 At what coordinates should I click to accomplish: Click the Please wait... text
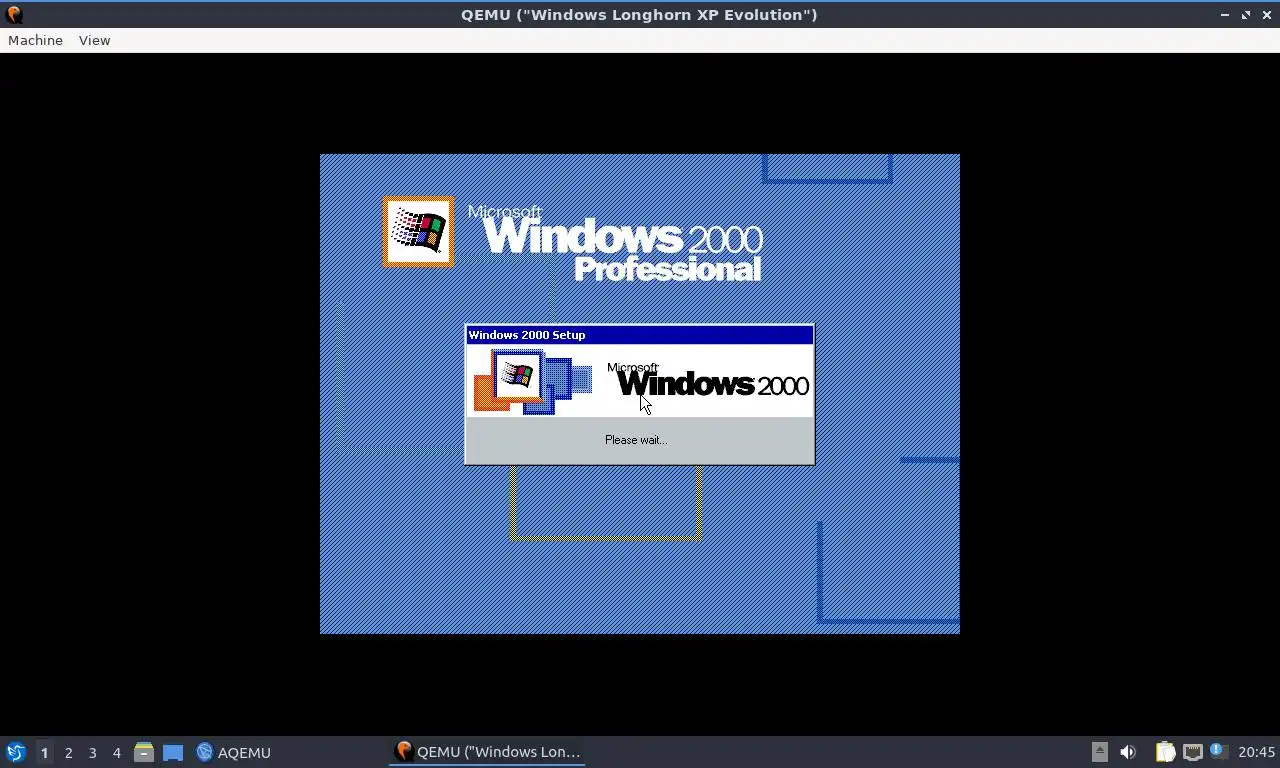coord(636,440)
